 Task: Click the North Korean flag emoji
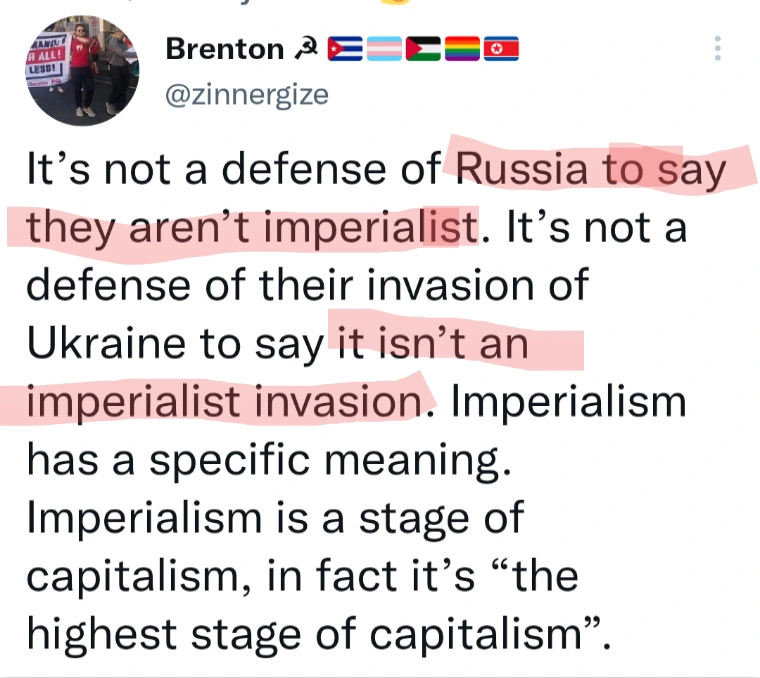click(499, 49)
